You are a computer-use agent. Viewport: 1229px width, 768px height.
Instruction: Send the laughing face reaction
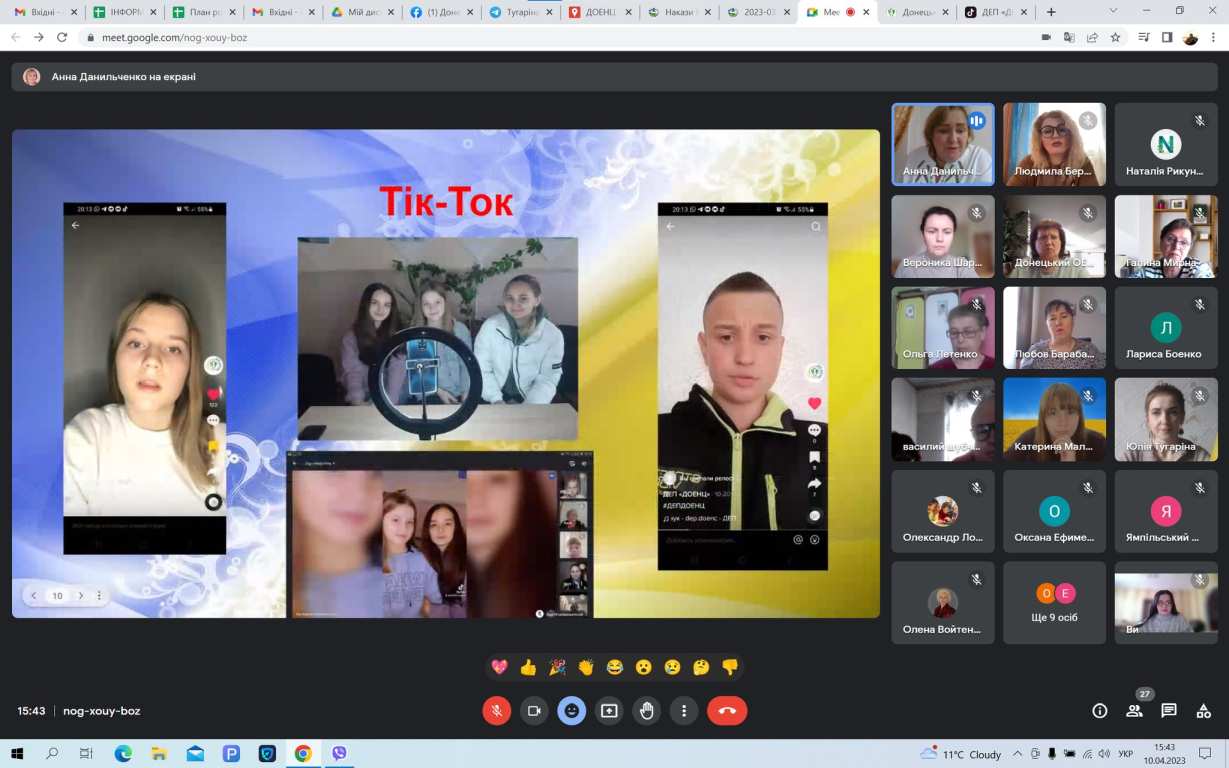tap(615, 667)
